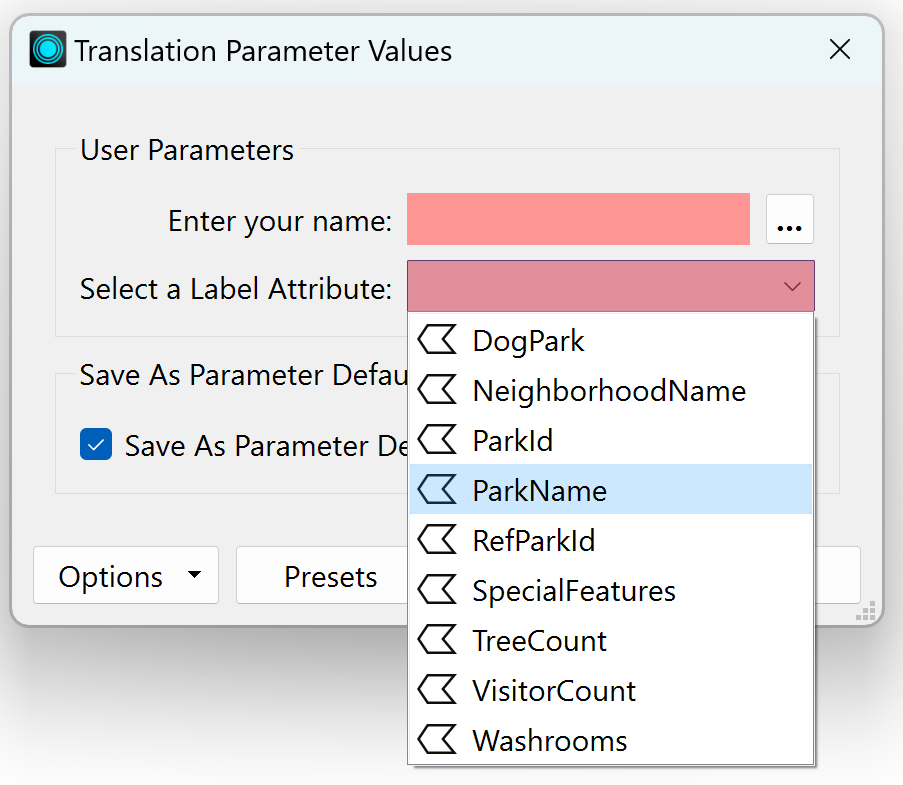903x785 pixels.
Task: Click the attribute icon beside DogPark
Action: coord(437,339)
